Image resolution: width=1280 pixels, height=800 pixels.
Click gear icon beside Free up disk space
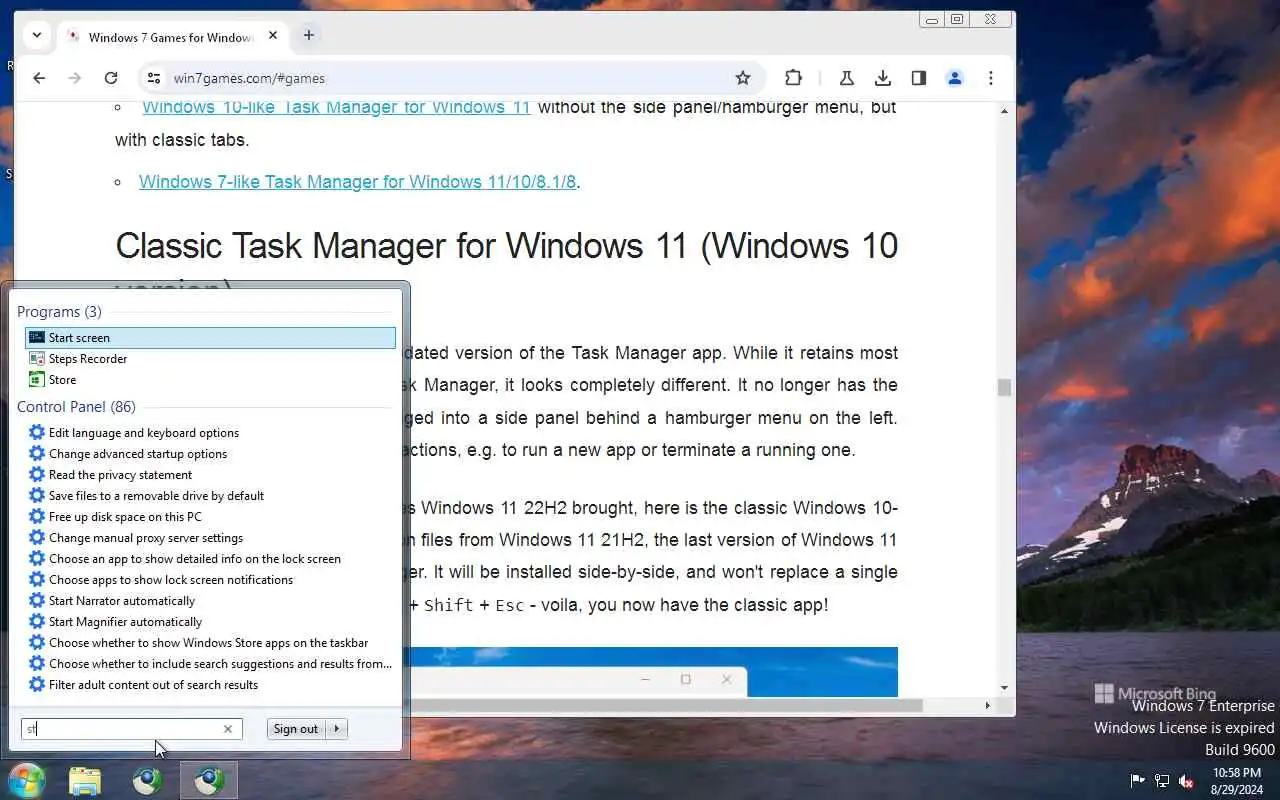point(37,517)
